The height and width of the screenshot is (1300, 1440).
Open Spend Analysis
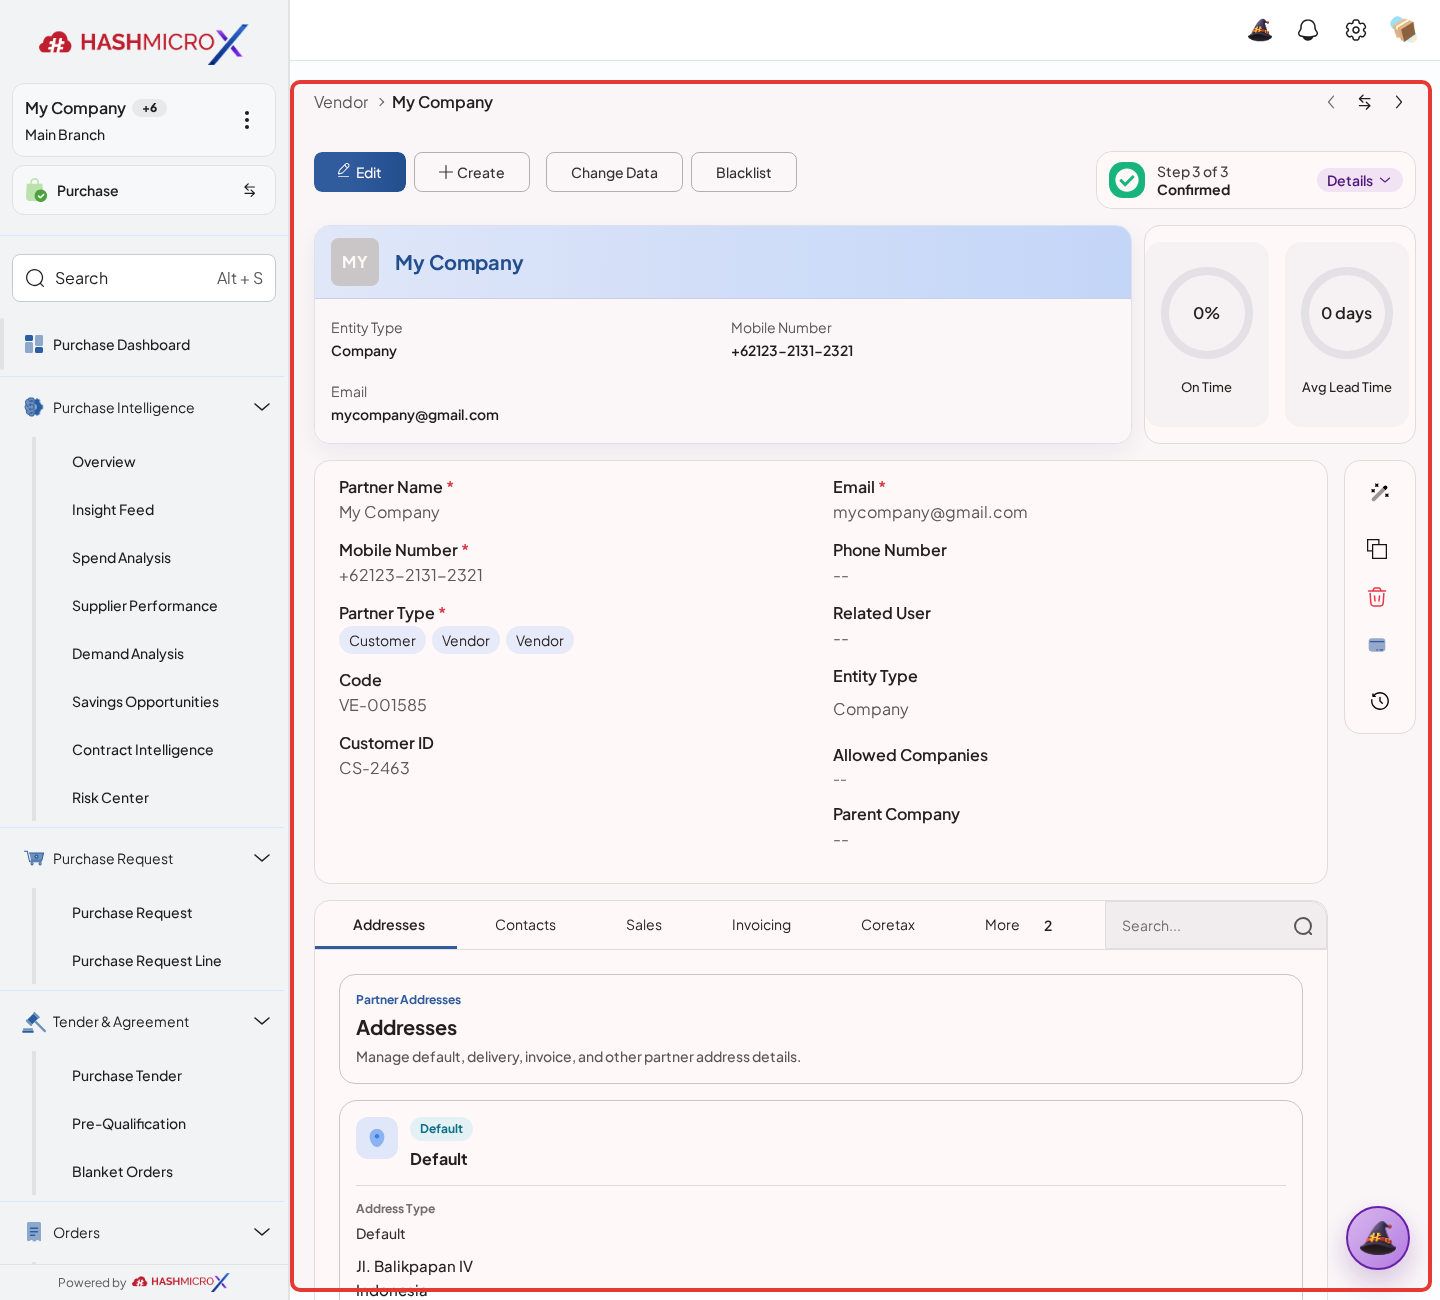click(121, 558)
